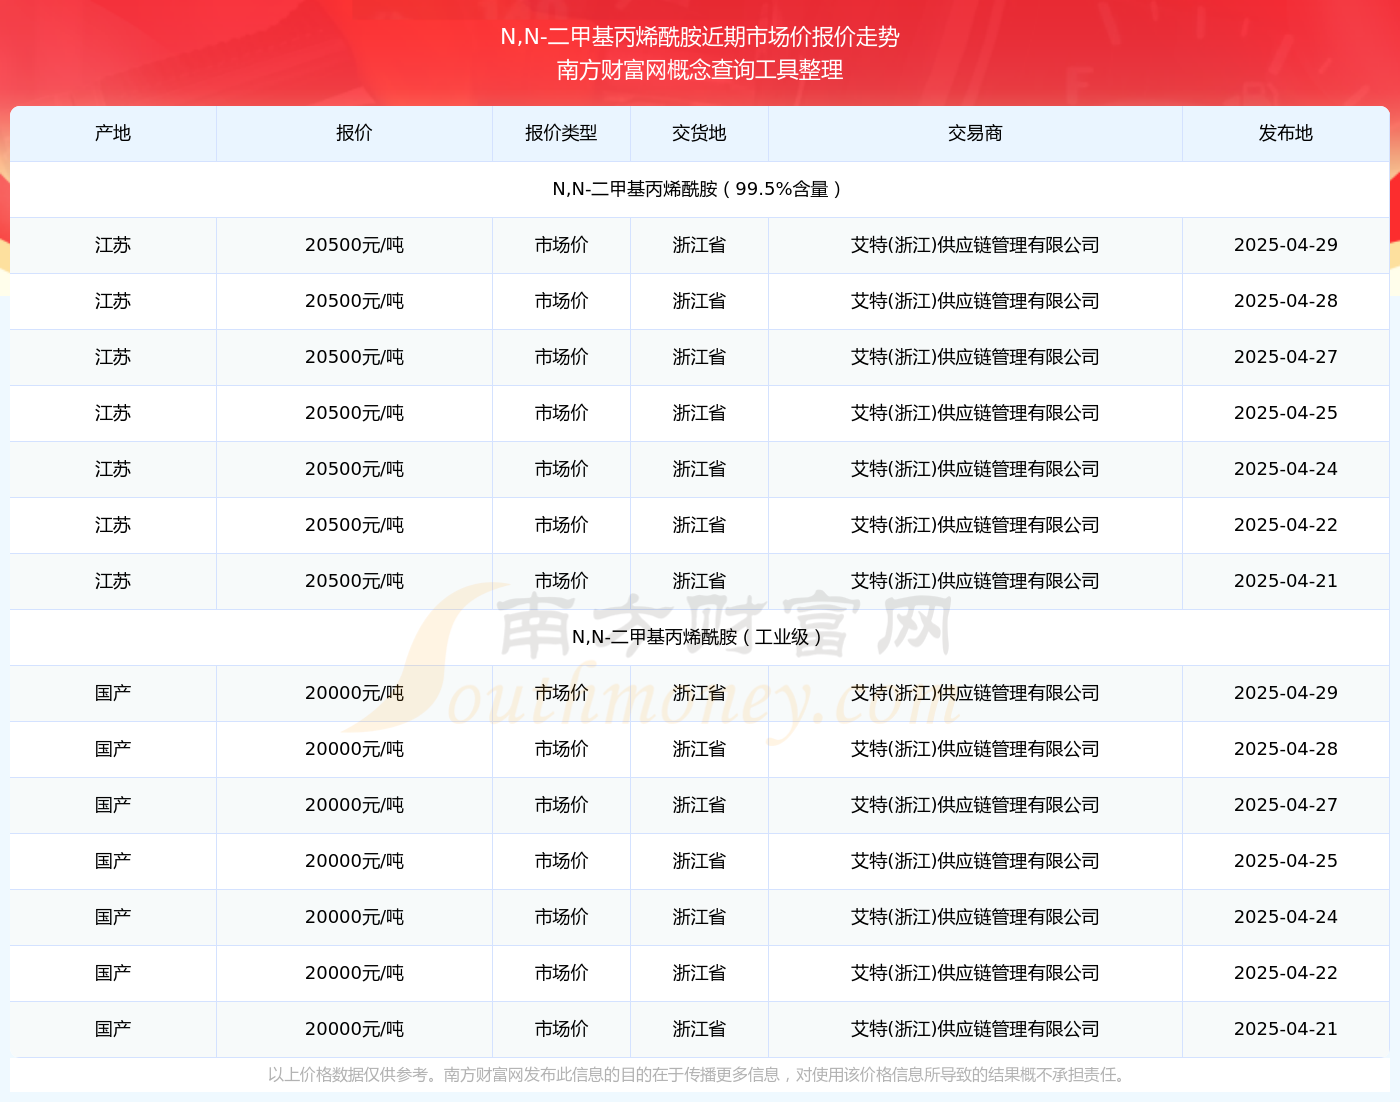This screenshot has width=1400, height=1102.
Task: Click 20000元/吨 in the 2025-04-27 row
Action: point(354,805)
